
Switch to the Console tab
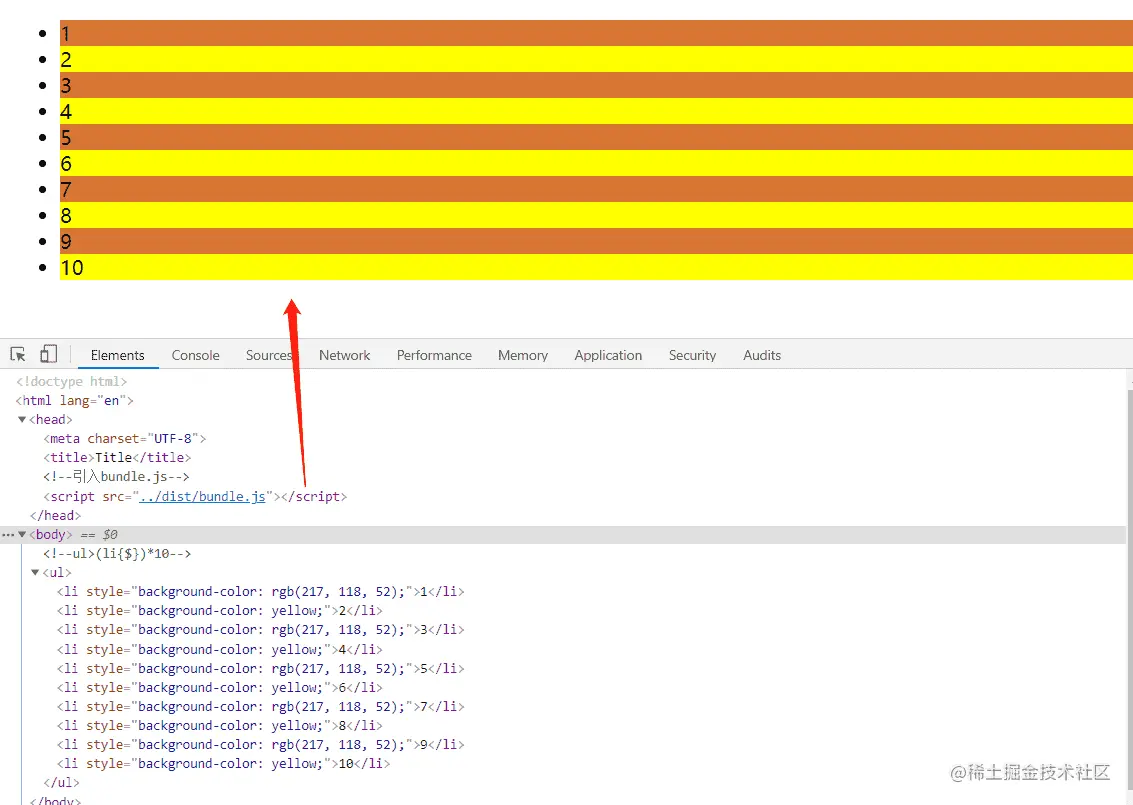point(195,355)
